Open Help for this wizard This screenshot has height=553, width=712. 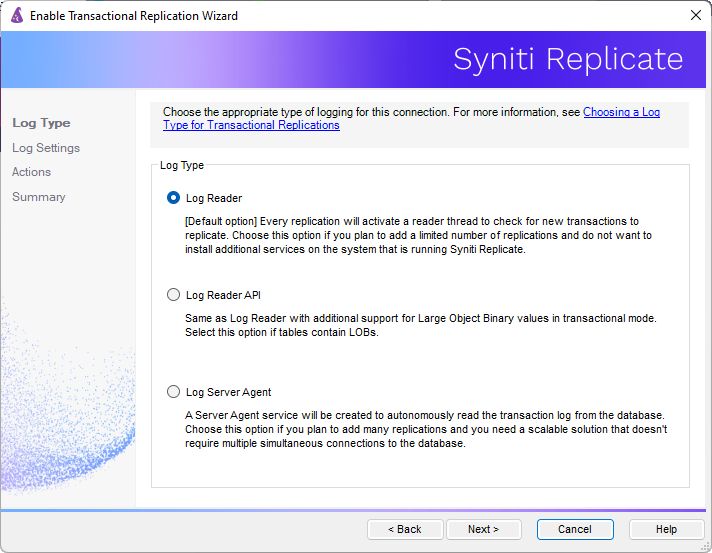(x=666, y=529)
